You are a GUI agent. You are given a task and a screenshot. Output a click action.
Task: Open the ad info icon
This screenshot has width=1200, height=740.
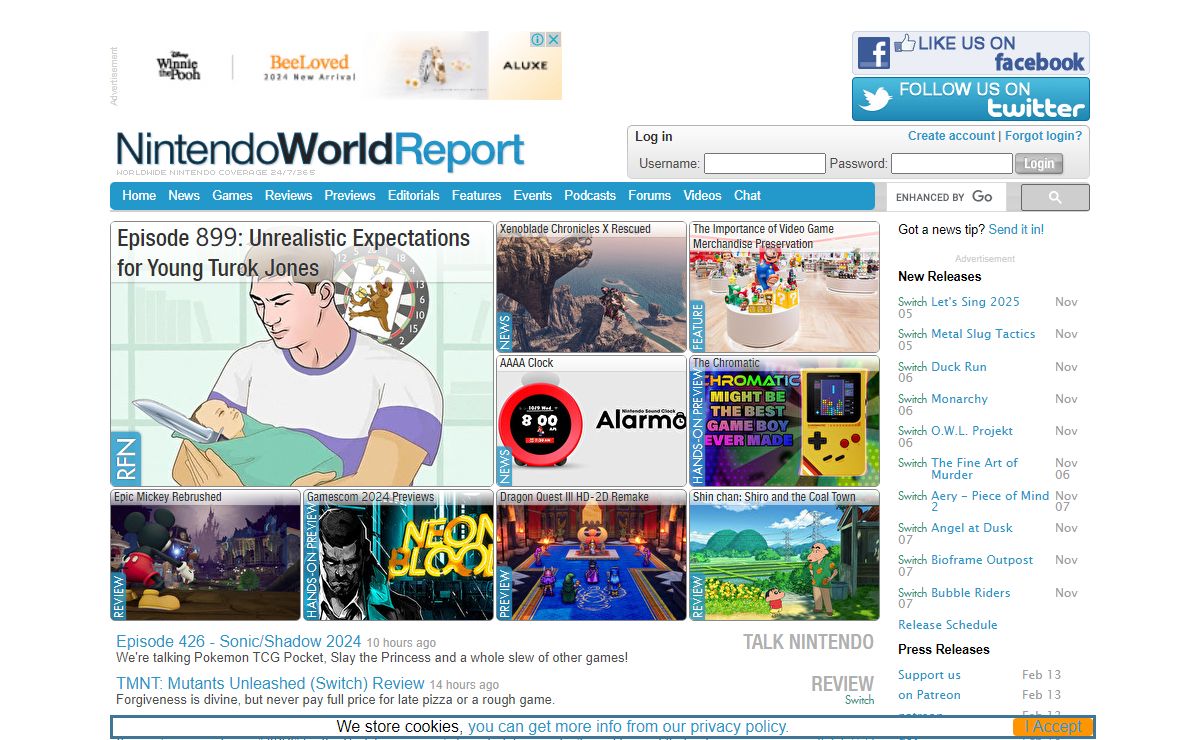pyautogui.click(x=538, y=39)
